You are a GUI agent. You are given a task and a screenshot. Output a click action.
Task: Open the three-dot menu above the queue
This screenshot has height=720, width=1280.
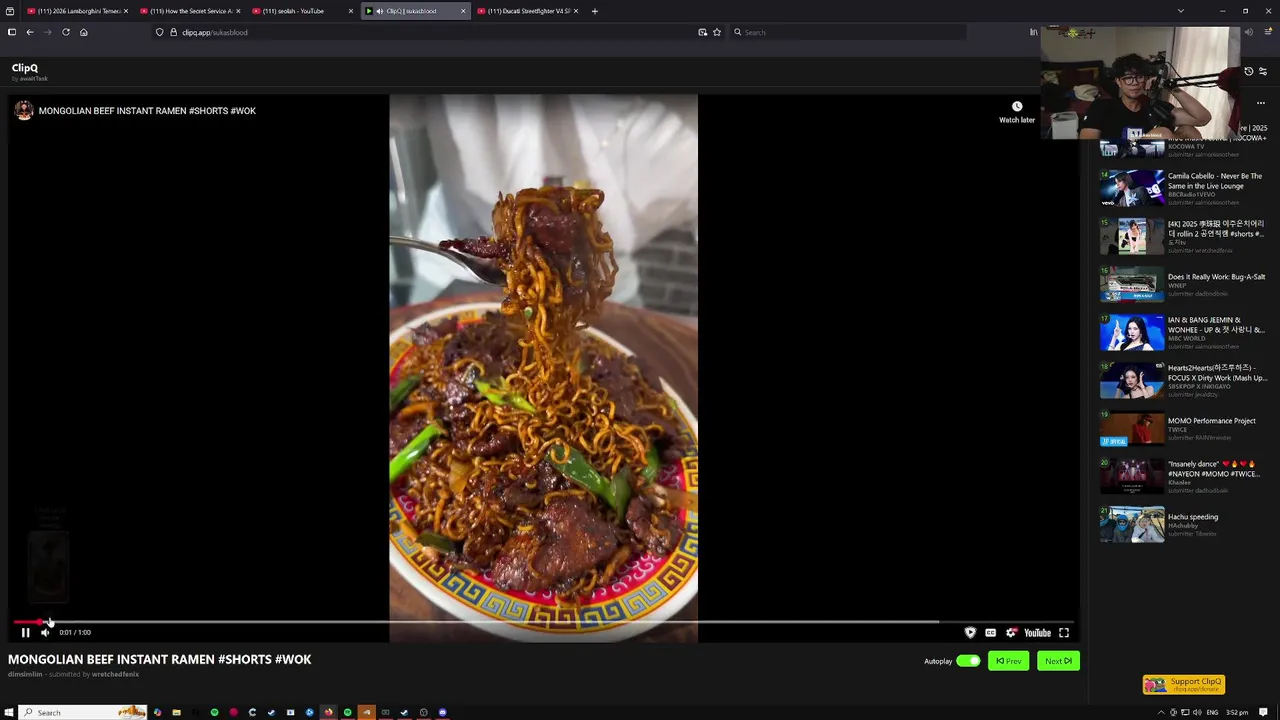click(1260, 103)
